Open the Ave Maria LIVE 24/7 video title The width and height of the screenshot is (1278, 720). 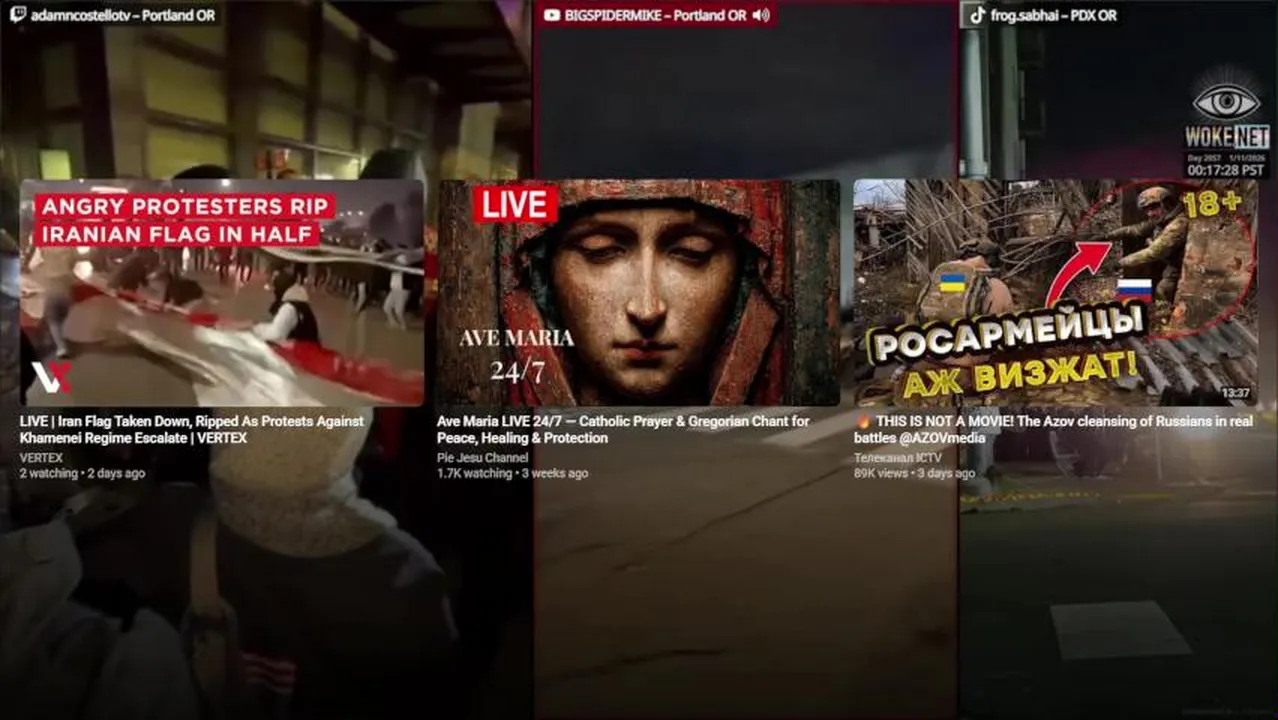[623, 430]
